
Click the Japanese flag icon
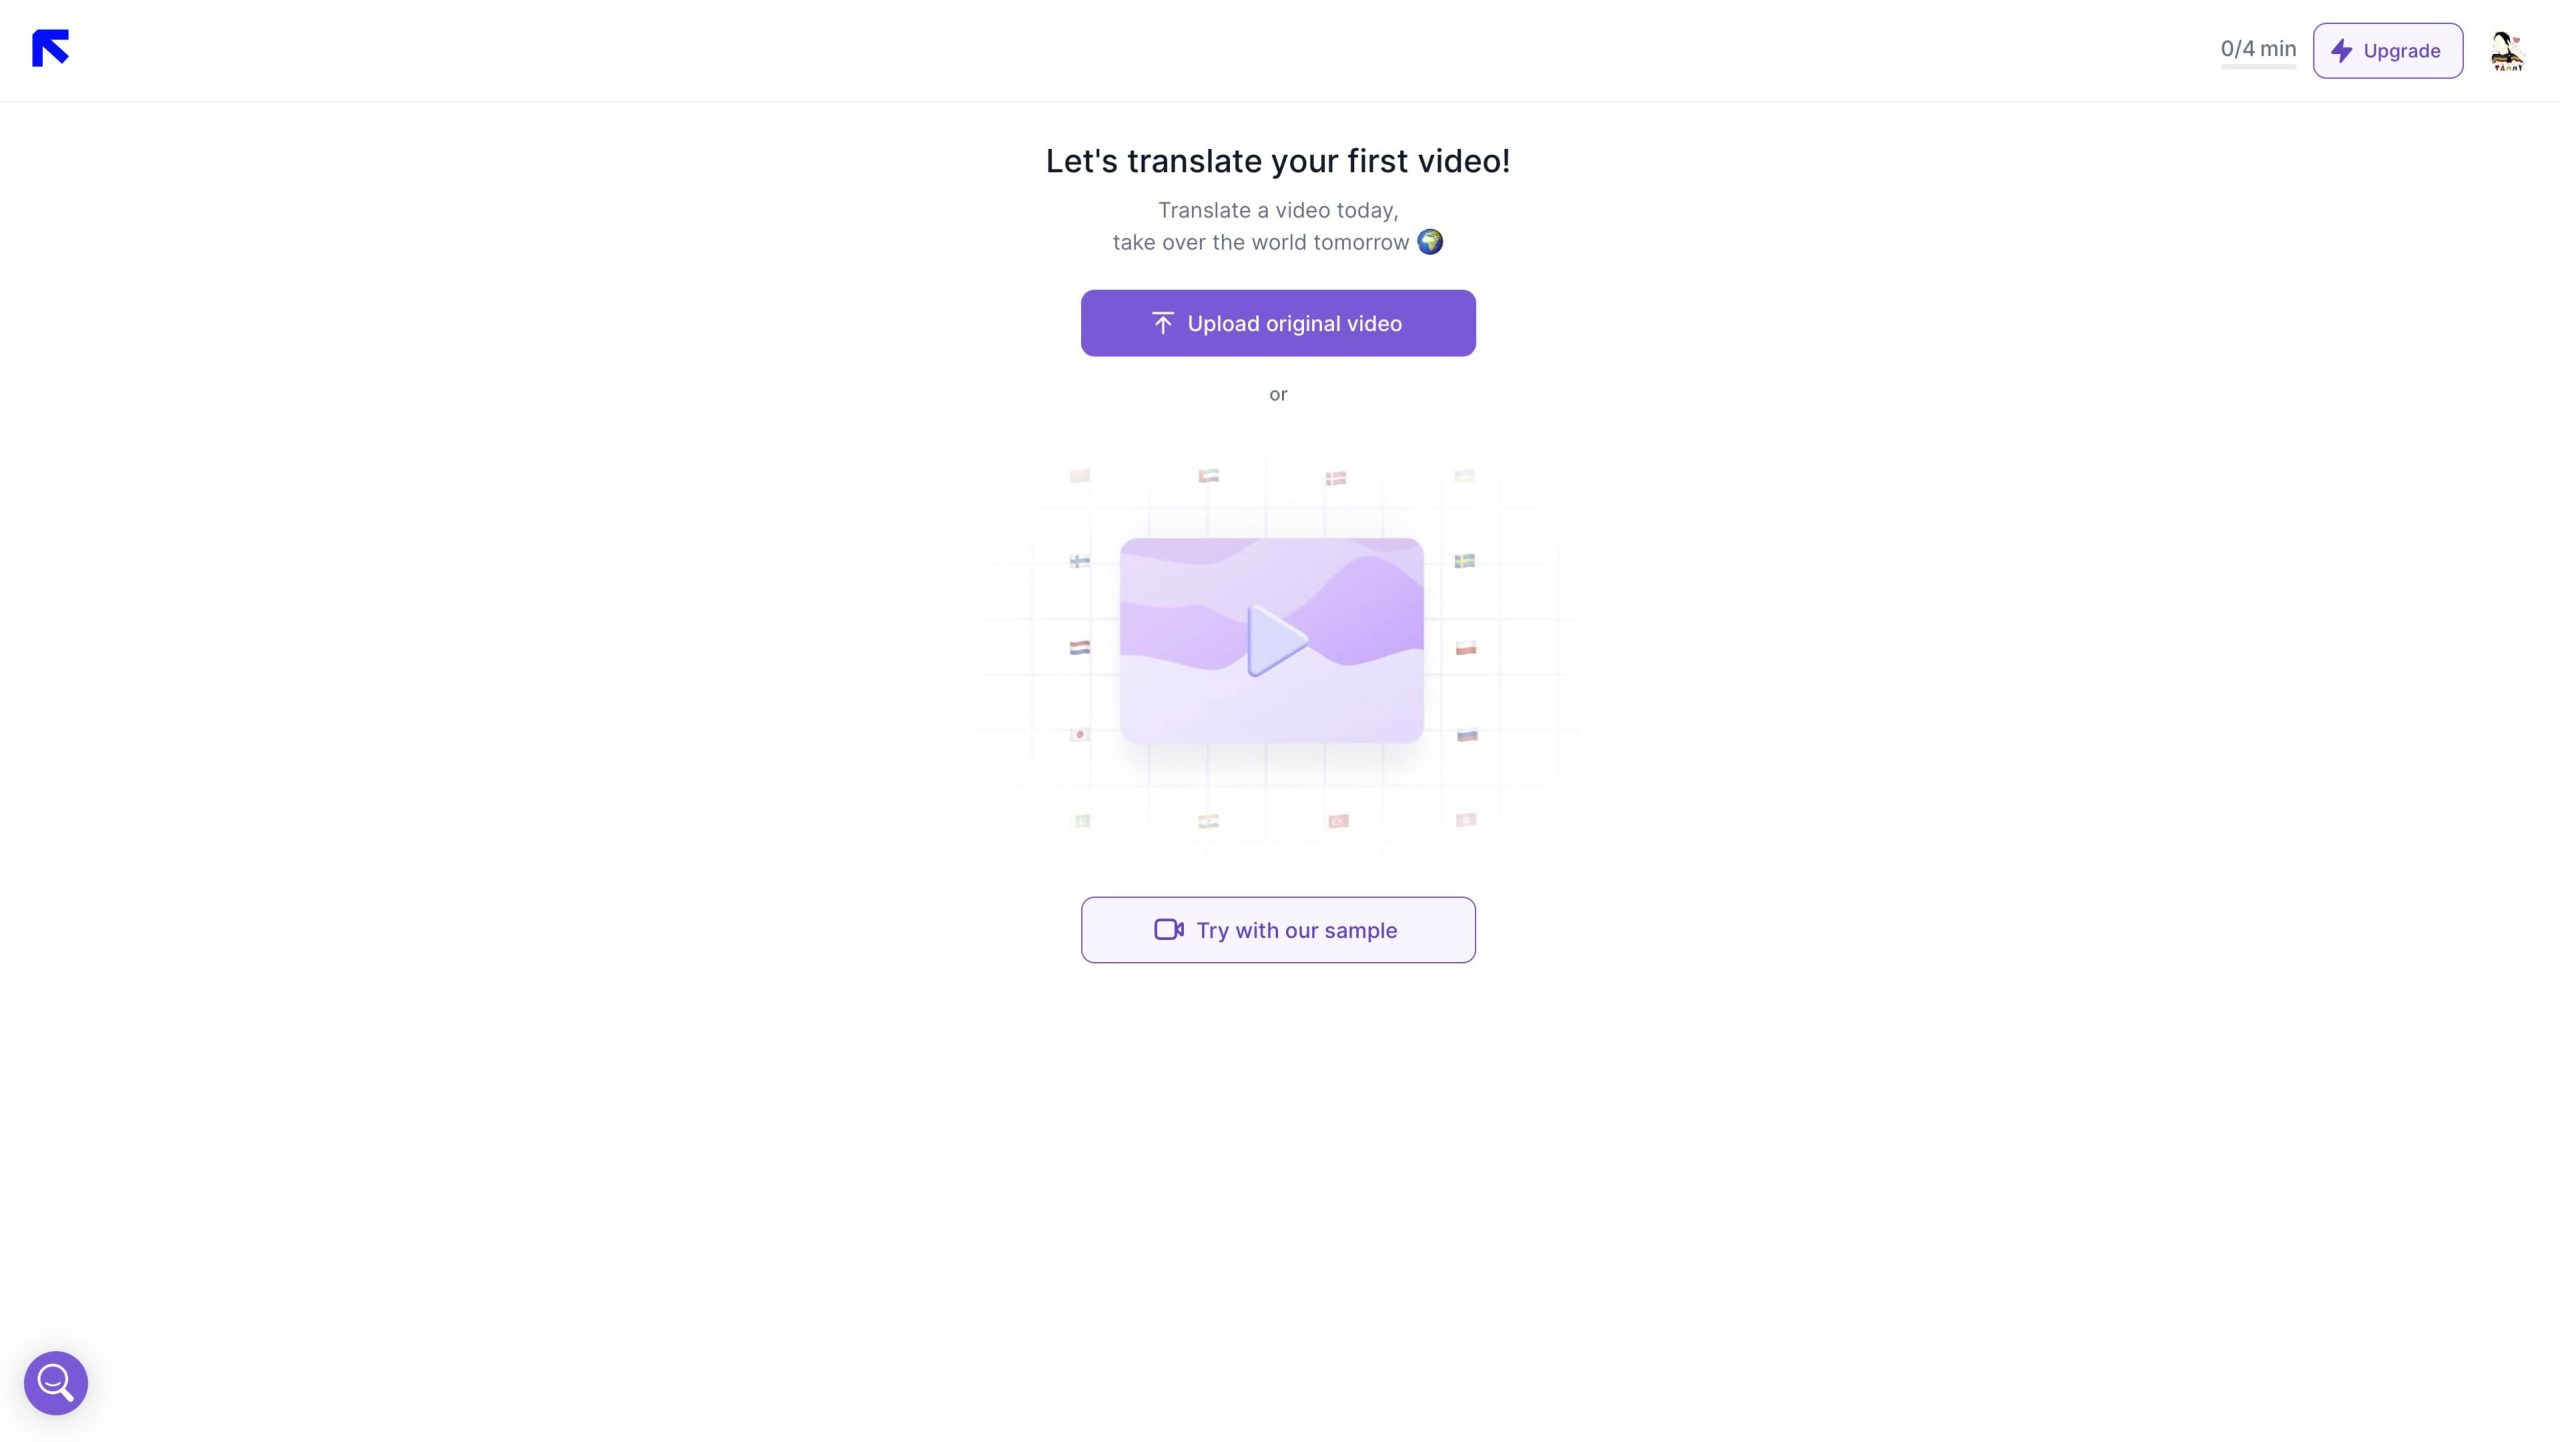coord(1080,735)
